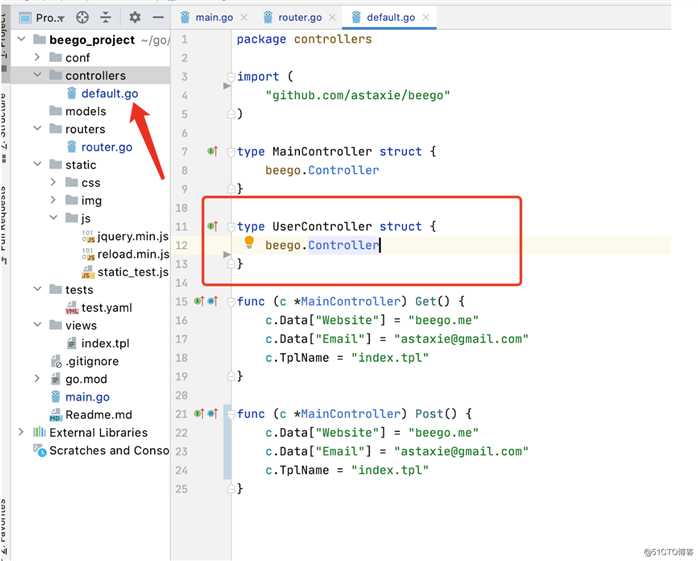Fold the Get function on line 15
Screen dimensions: 698x561
pyautogui.click(x=231, y=301)
